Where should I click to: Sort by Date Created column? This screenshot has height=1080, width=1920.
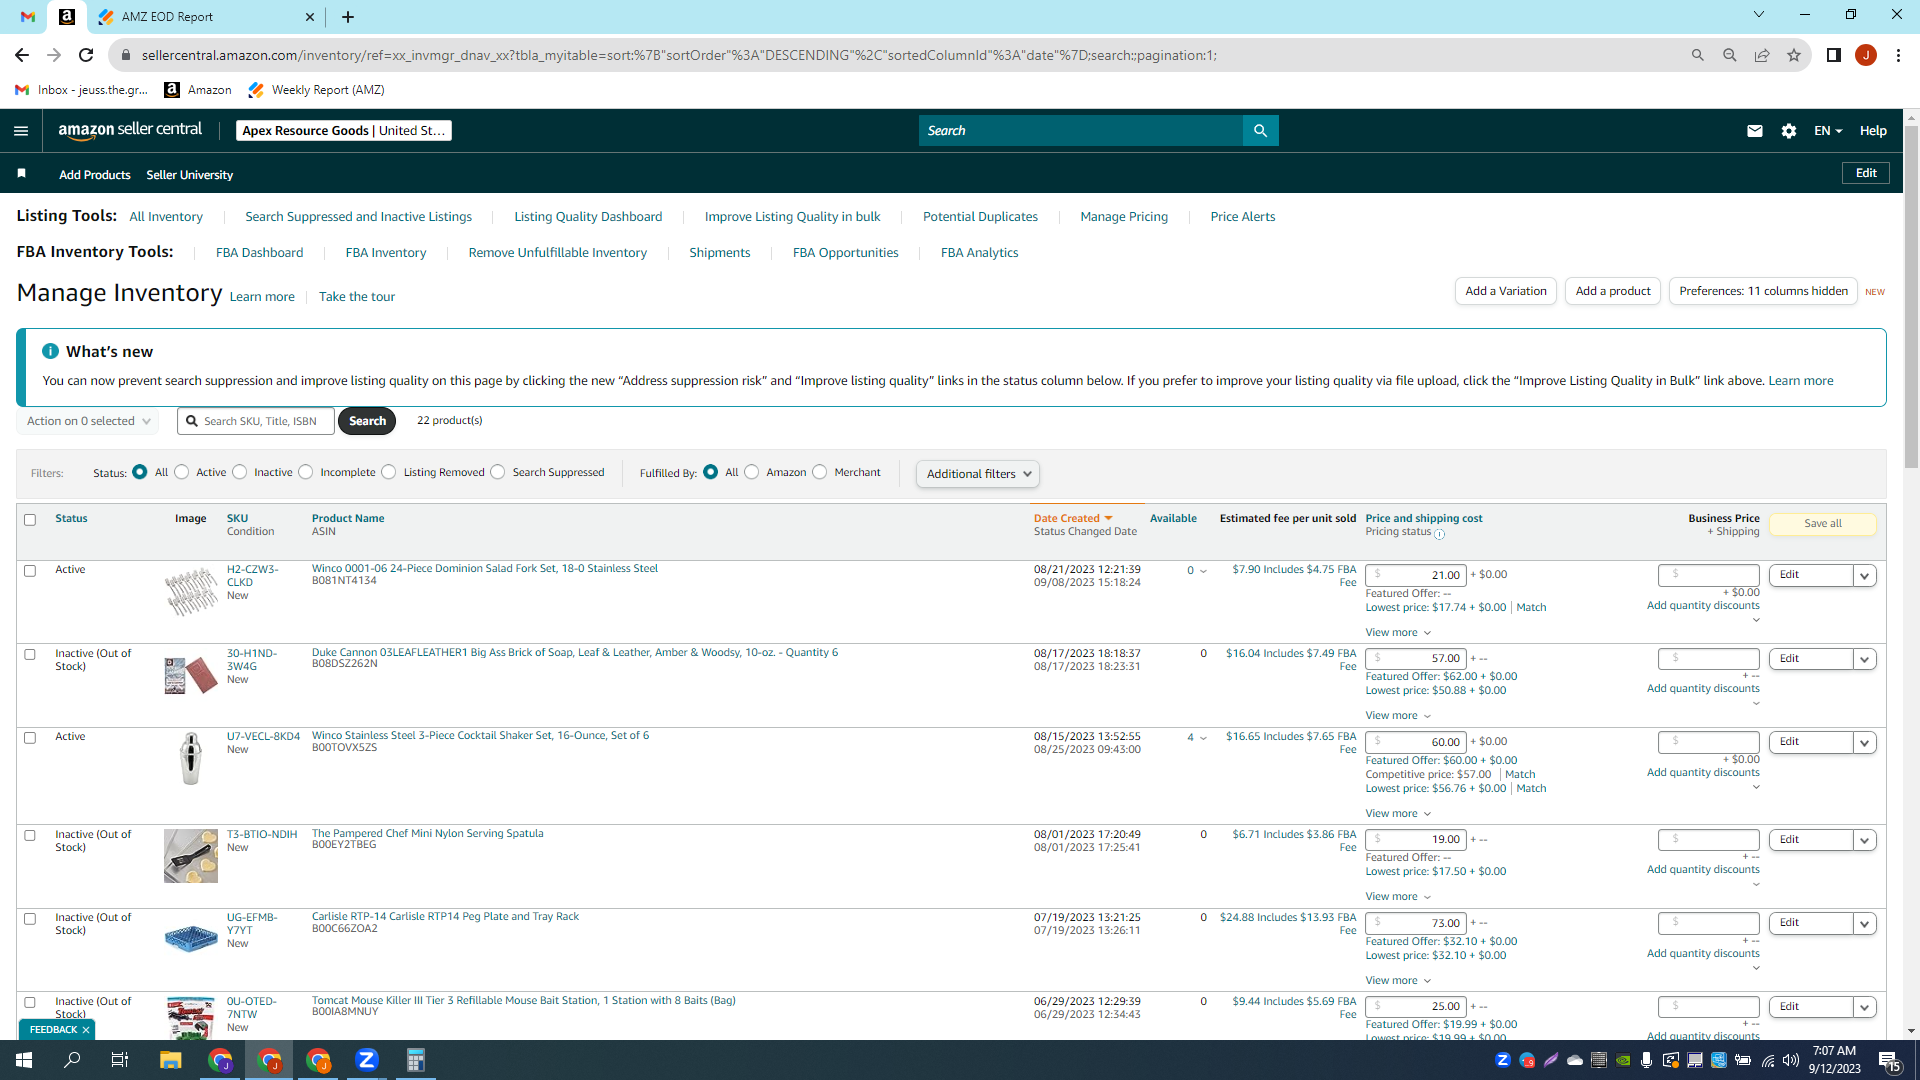click(1073, 518)
